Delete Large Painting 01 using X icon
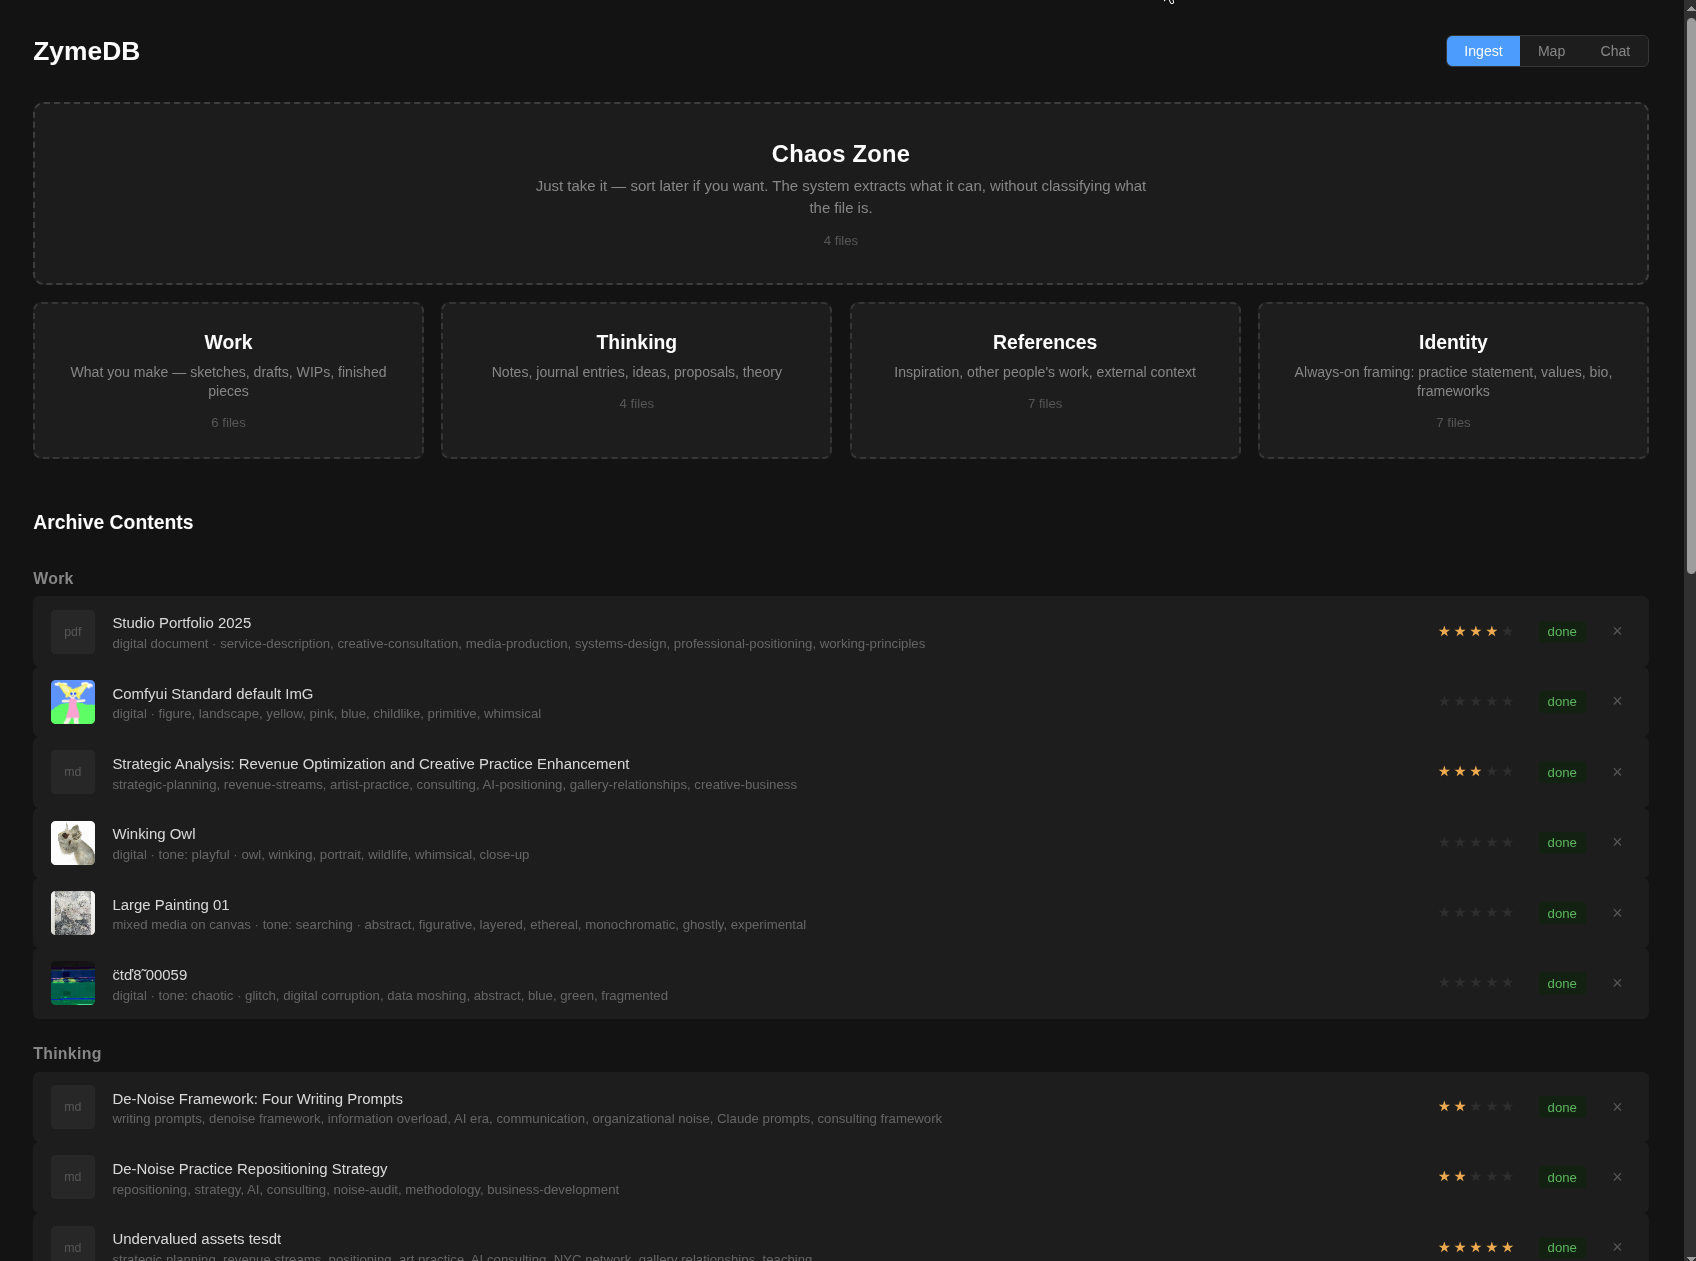 point(1617,913)
